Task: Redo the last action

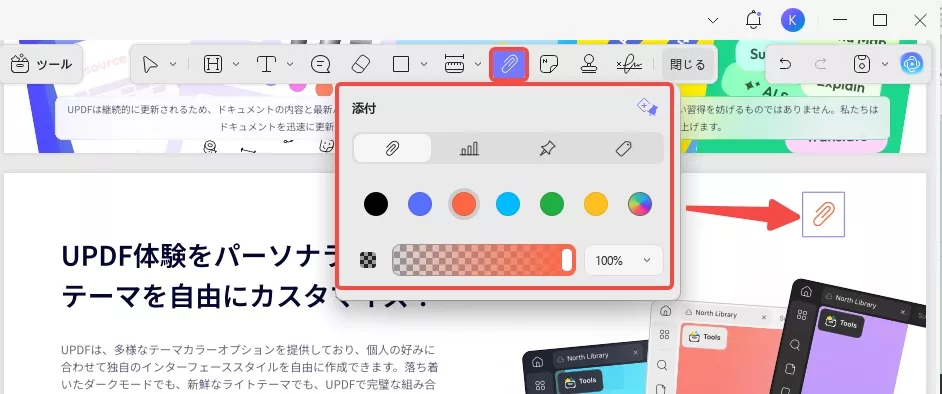Action: click(x=821, y=64)
